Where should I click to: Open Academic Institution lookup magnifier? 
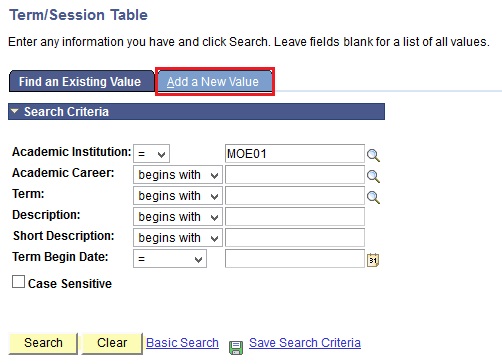[373, 155]
